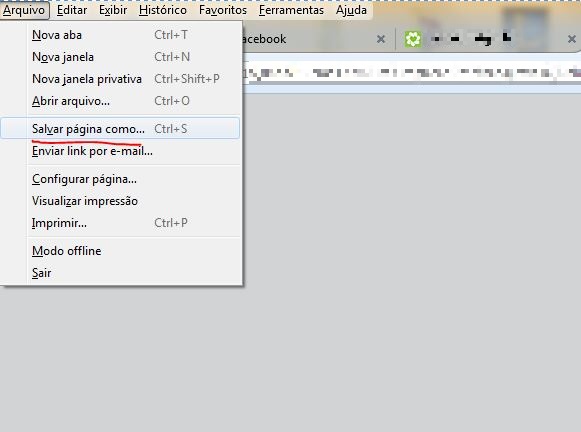Open the Exibir menu

tap(113, 10)
